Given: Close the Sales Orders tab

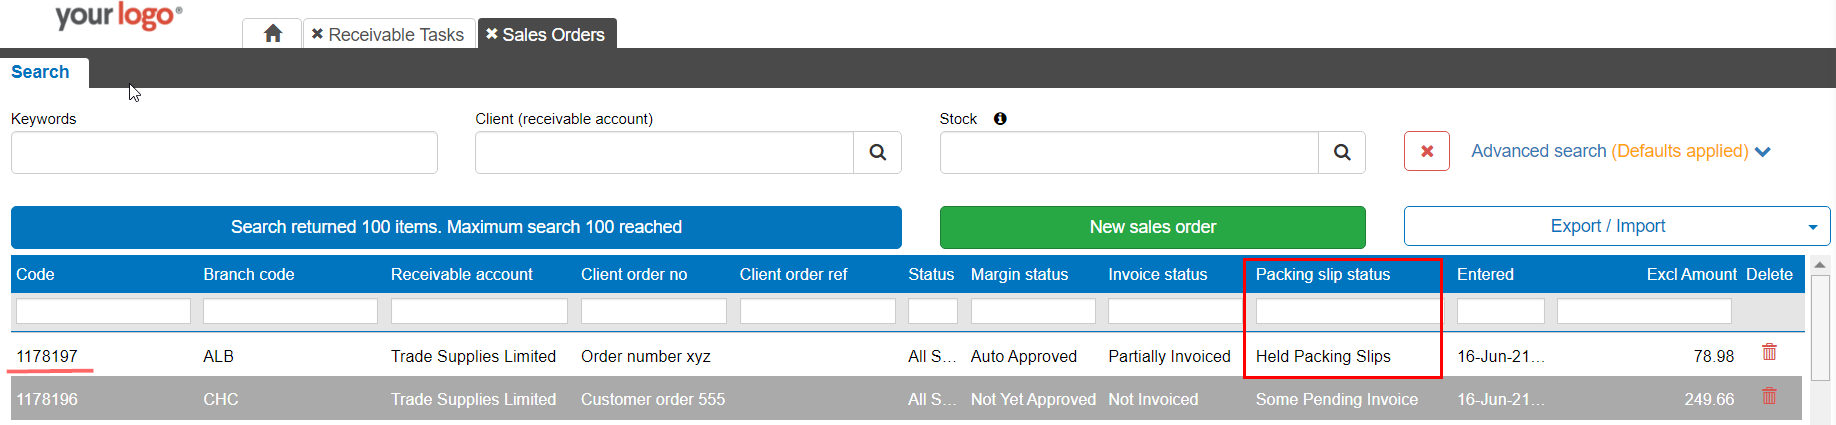Looking at the screenshot, I should (x=491, y=34).
